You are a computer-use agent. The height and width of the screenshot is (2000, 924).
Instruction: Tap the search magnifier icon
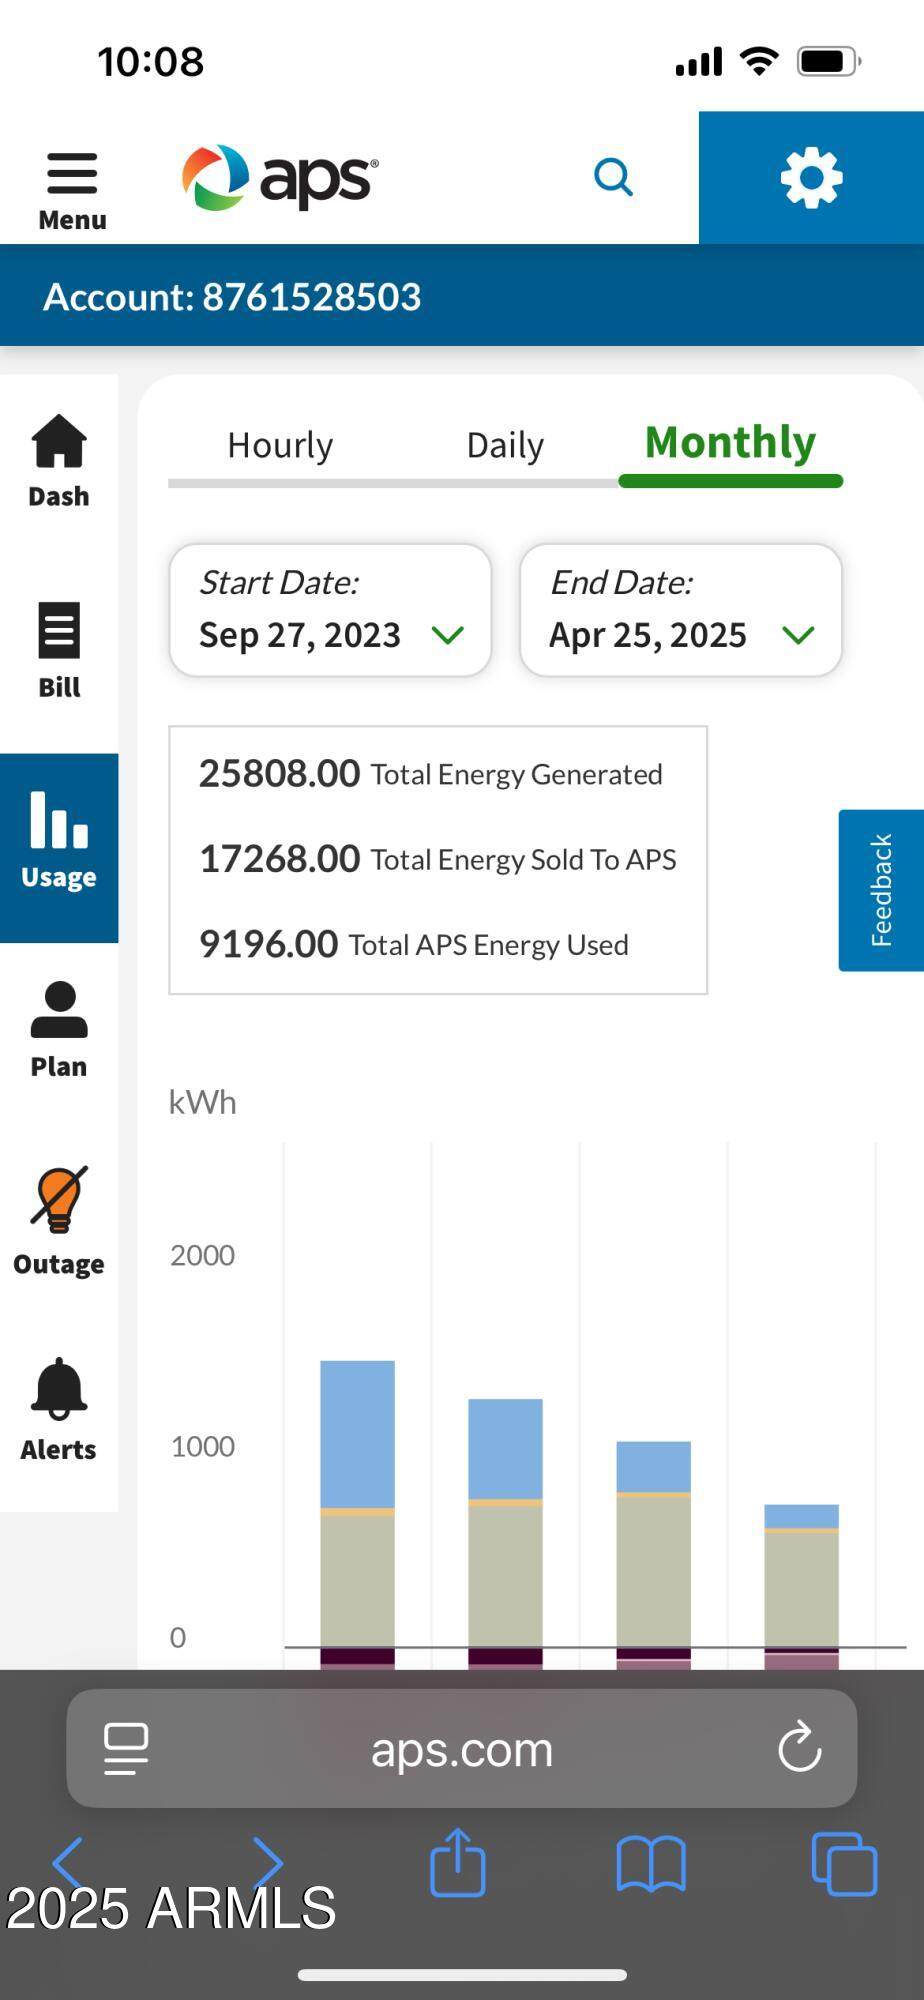(613, 178)
